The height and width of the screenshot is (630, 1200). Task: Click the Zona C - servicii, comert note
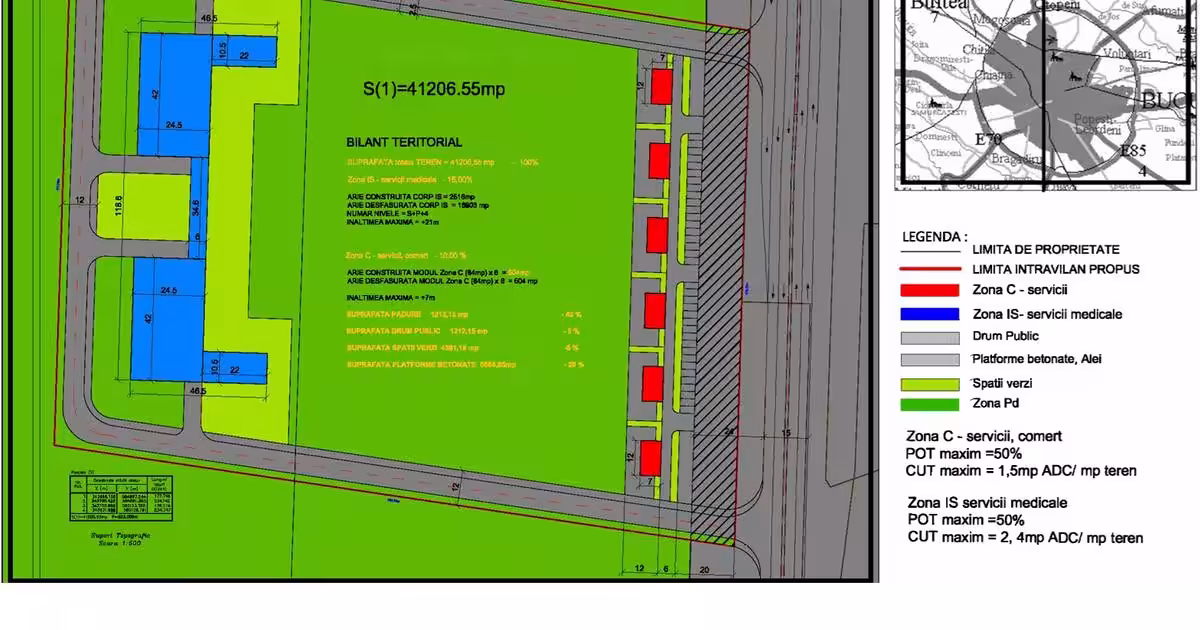click(x=983, y=436)
